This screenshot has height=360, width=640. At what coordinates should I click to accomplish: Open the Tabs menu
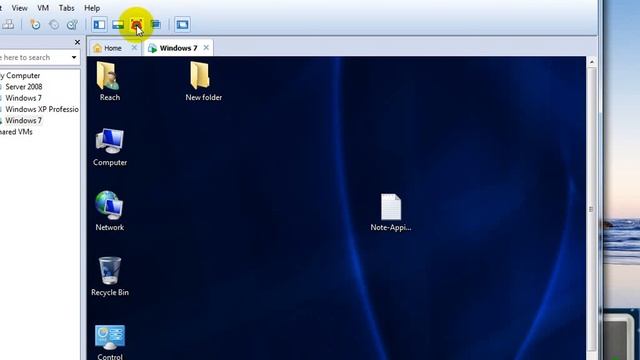[67, 8]
